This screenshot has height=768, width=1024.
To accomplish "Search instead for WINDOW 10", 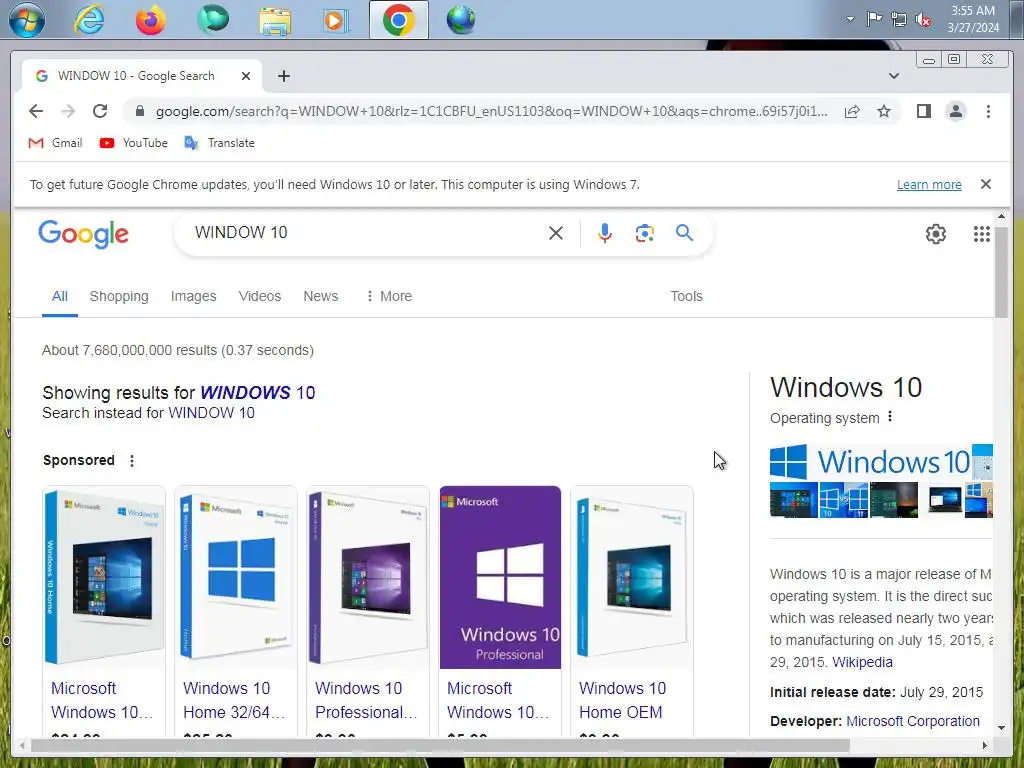I will click(211, 413).
